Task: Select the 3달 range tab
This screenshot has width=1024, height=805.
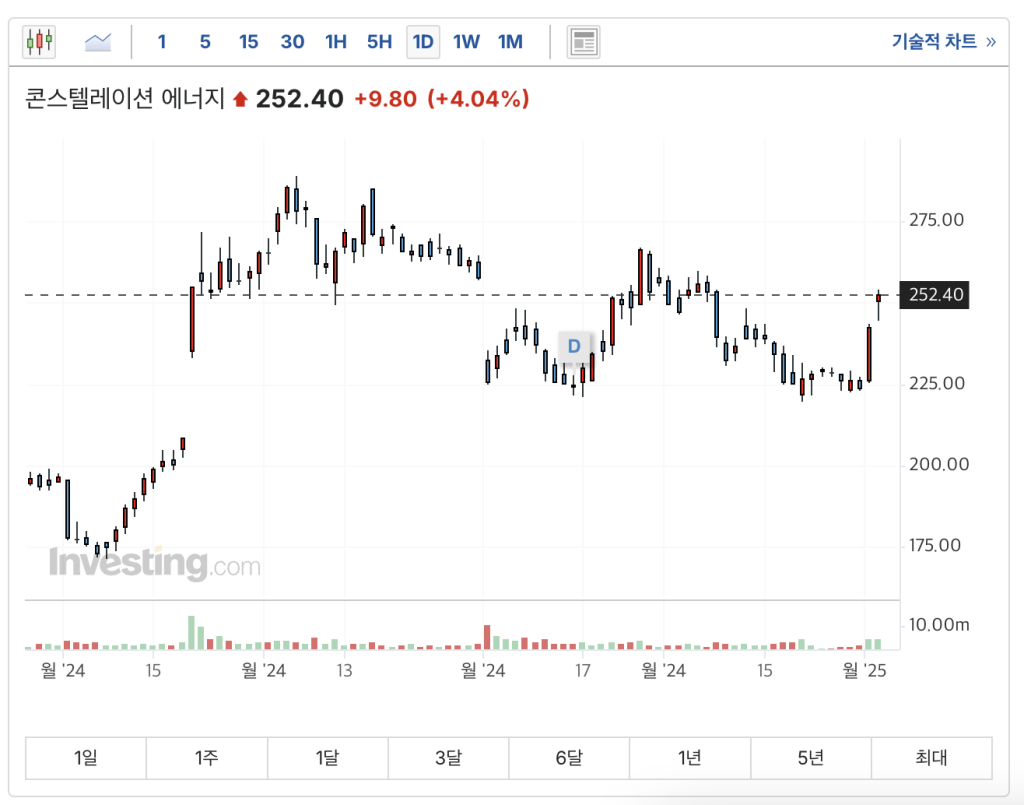Action: 448,758
